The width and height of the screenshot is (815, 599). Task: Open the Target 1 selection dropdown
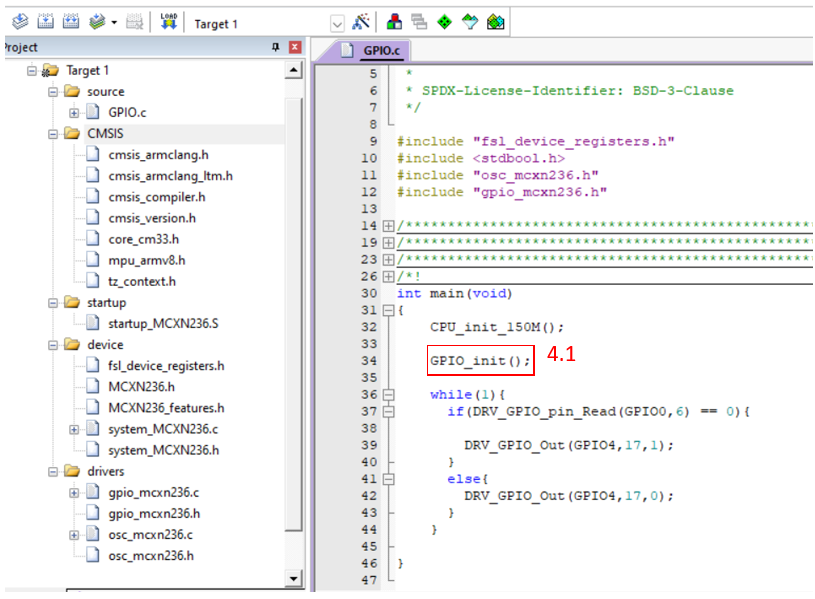(x=337, y=23)
